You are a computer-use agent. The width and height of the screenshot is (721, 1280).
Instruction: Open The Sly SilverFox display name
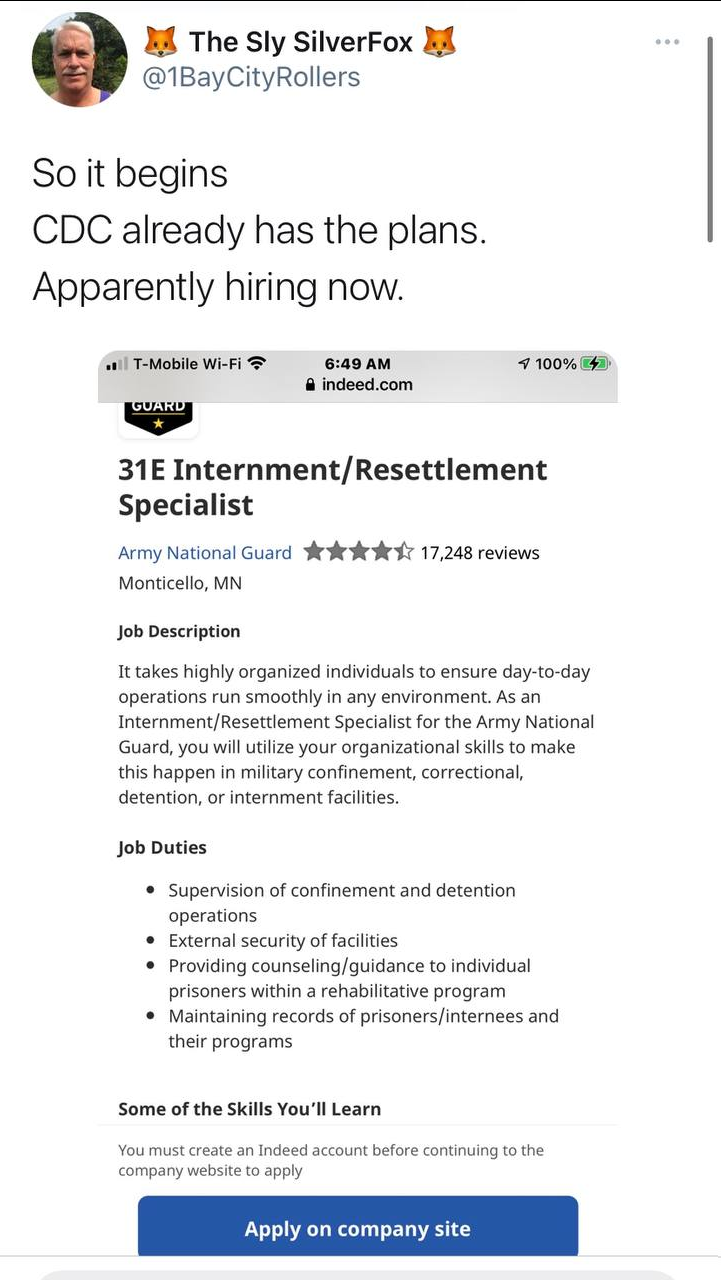(x=300, y=42)
